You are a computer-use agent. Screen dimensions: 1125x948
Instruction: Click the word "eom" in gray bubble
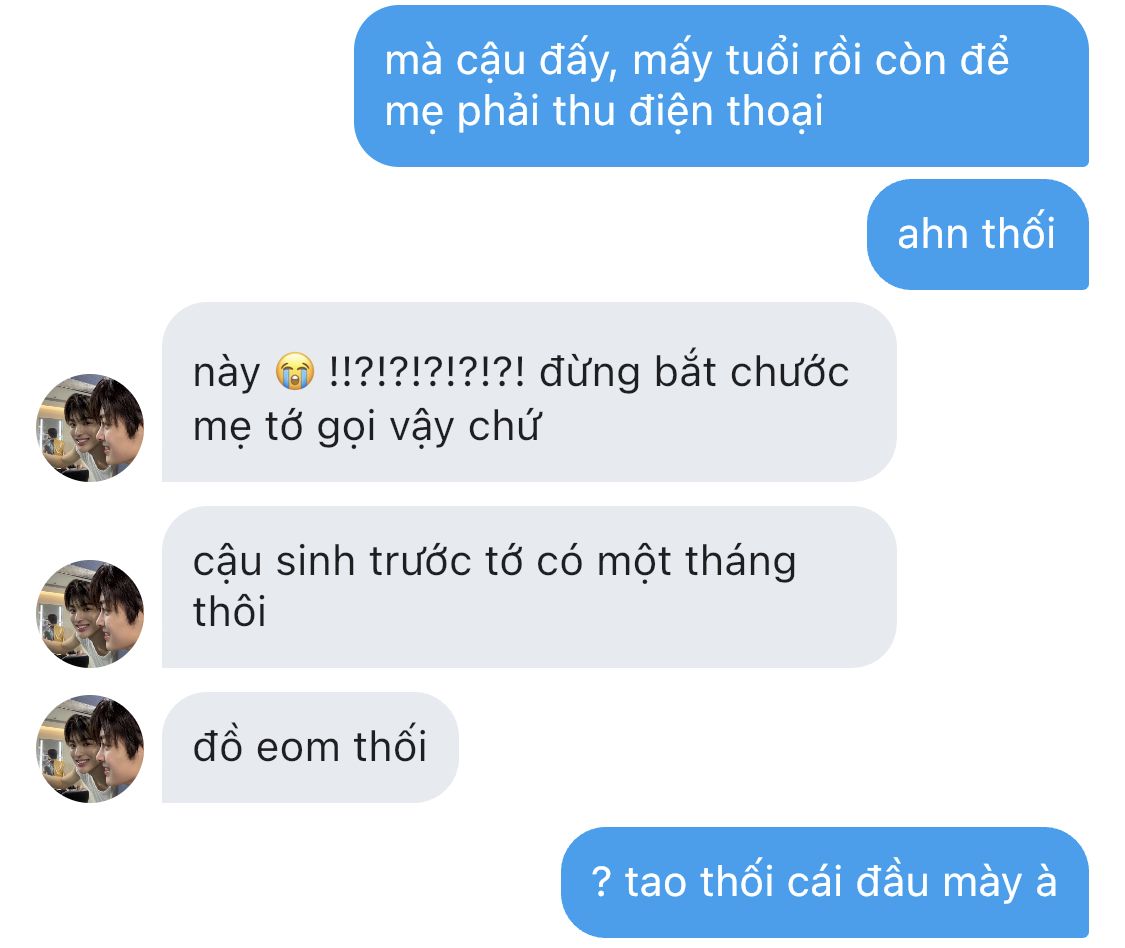pyautogui.click(x=298, y=748)
